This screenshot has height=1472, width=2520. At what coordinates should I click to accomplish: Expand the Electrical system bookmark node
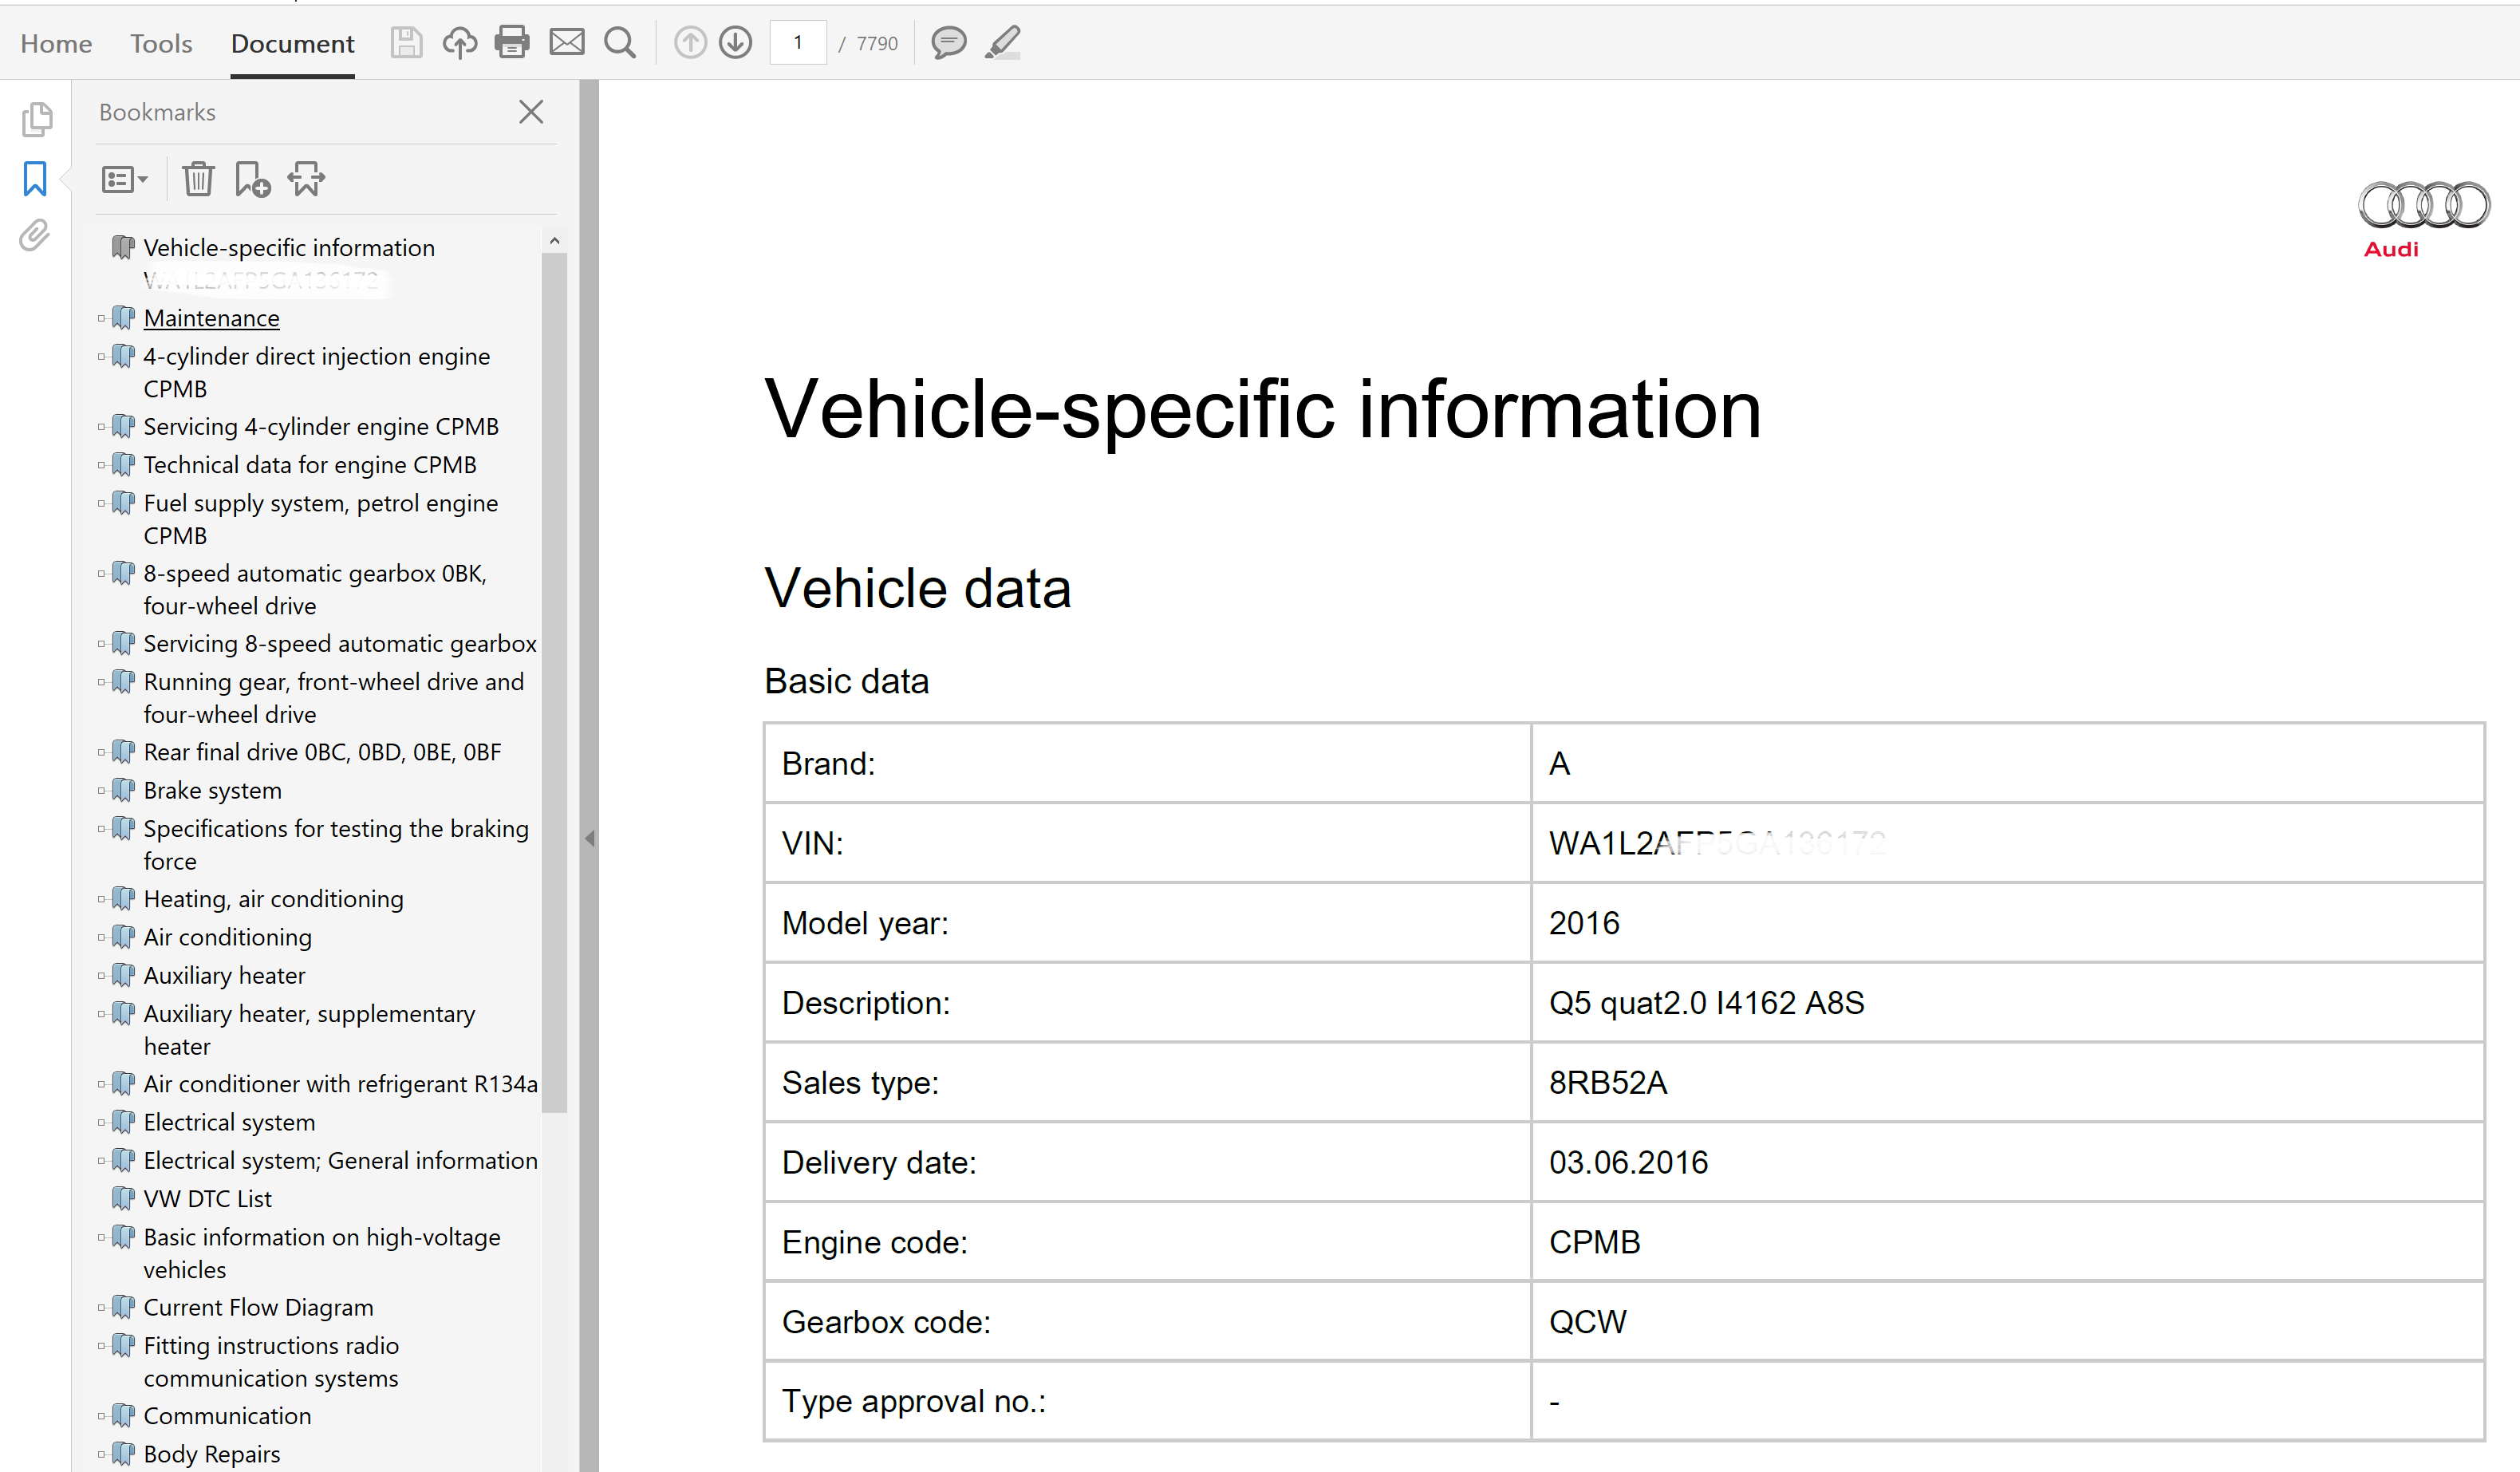(101, 1122)
